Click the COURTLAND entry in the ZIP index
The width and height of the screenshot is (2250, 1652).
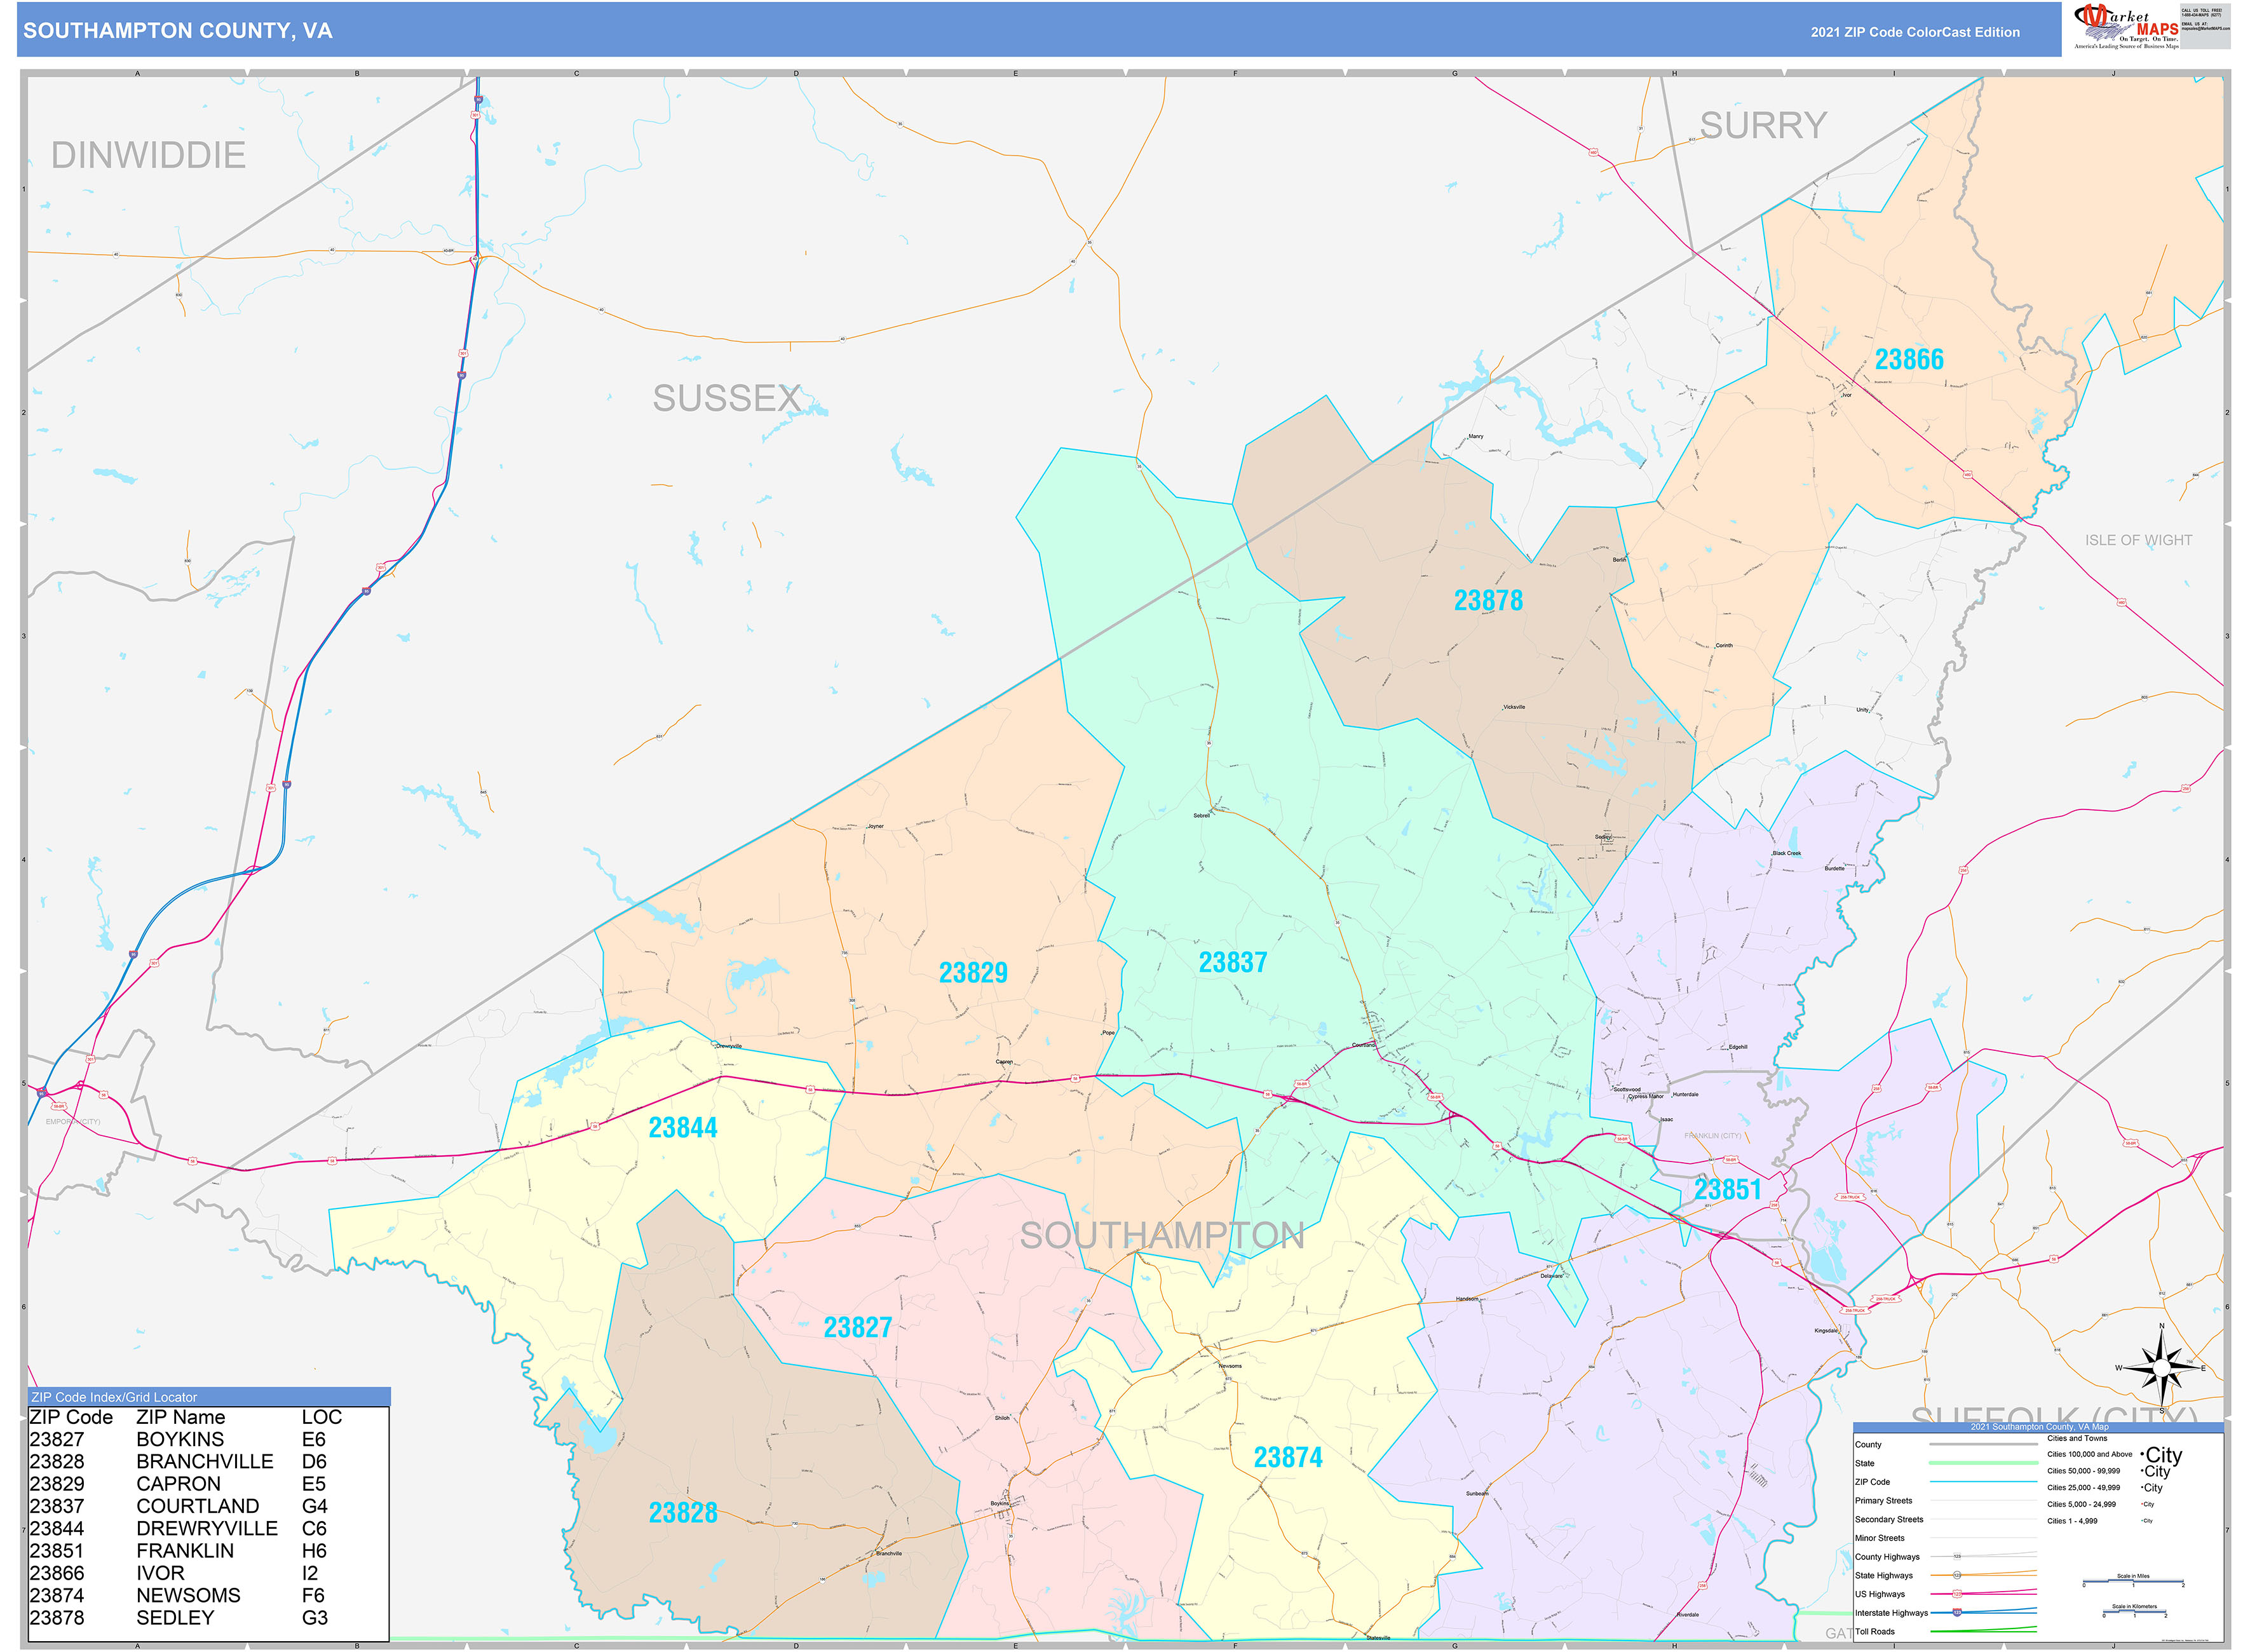(x=196, y=1505)
